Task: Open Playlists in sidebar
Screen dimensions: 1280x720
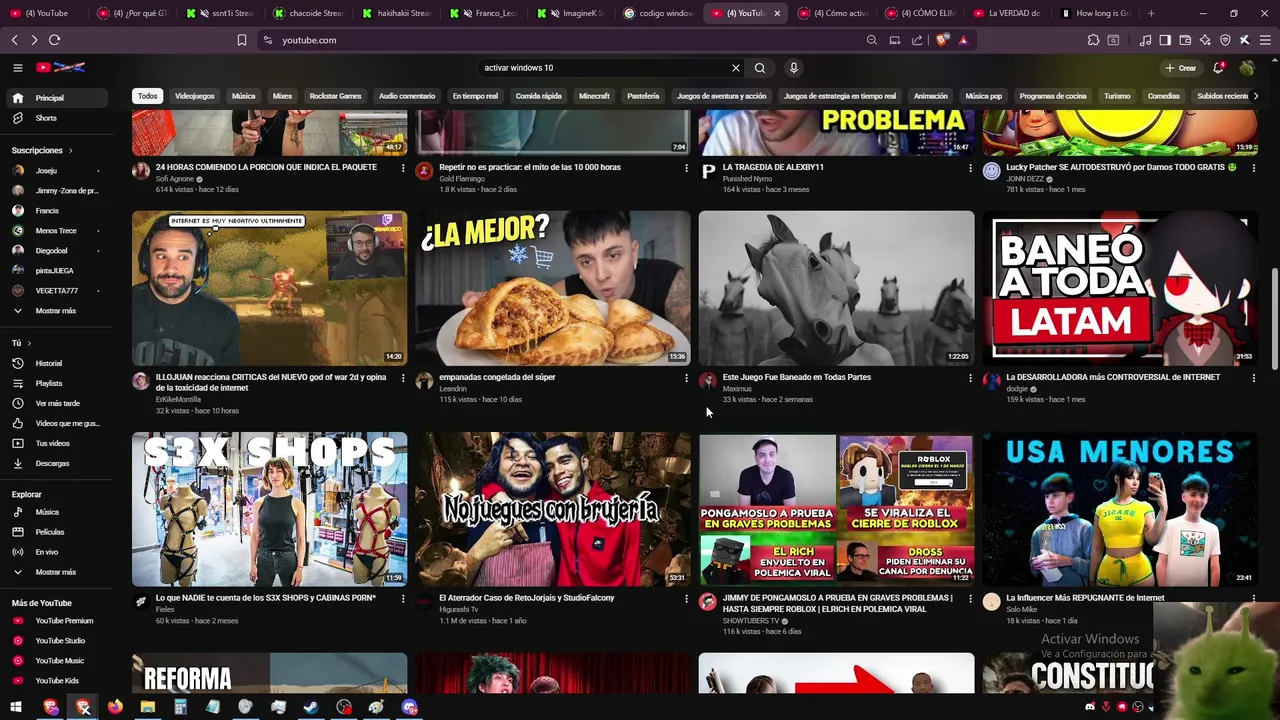Action: (59, 383)
